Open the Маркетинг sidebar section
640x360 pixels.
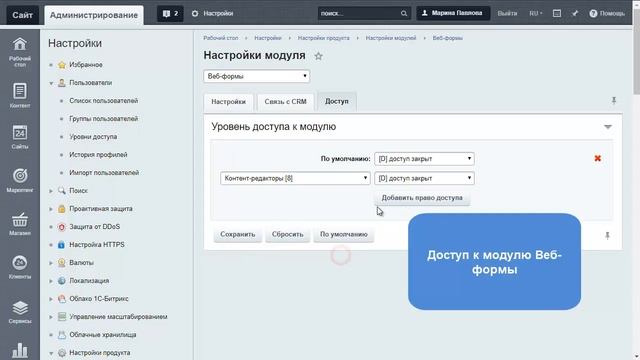pos(20,180)
